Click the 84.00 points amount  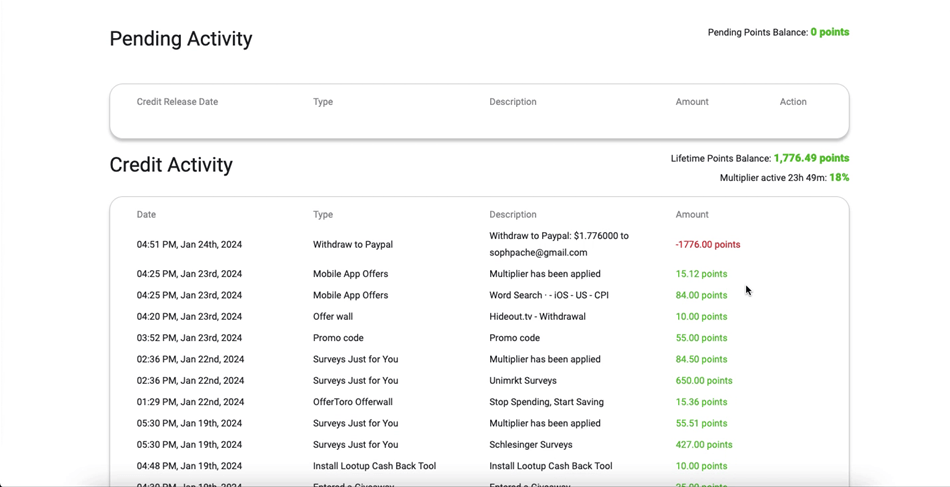(x=701, y=295)
